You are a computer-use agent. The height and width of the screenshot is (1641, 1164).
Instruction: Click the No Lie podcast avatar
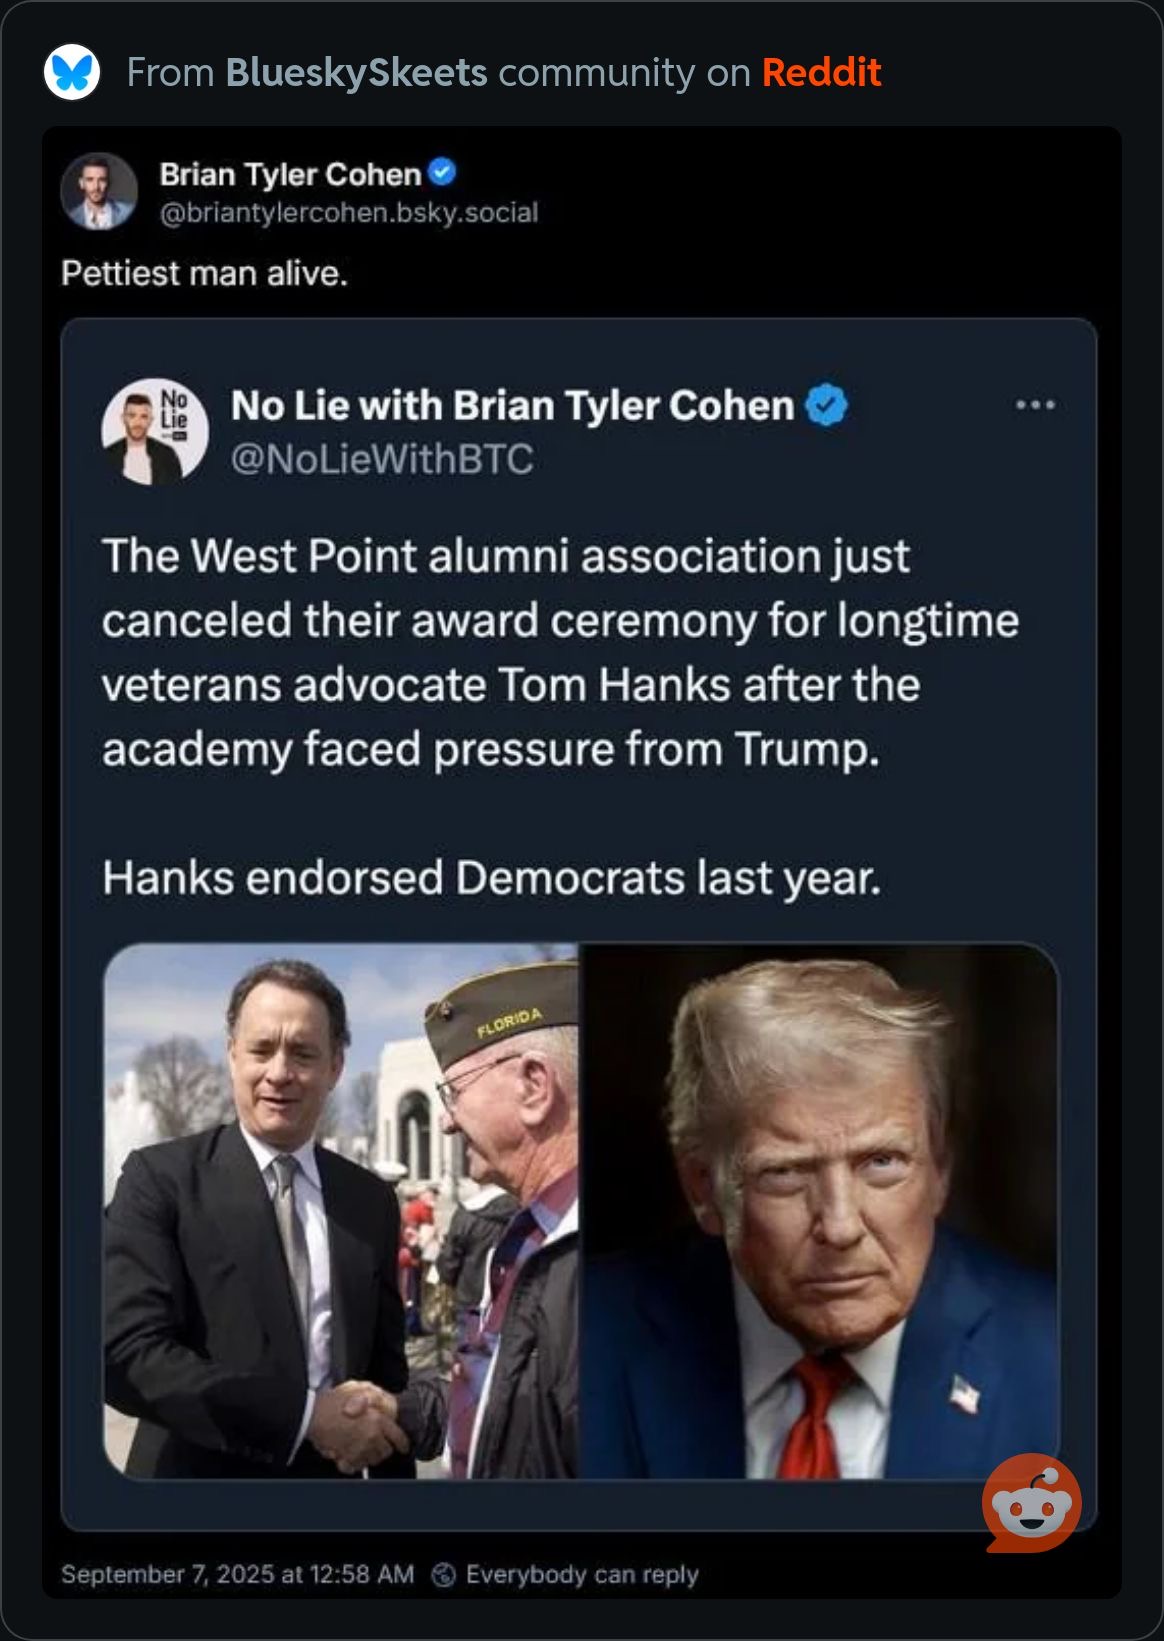click(x=155, y=431)
